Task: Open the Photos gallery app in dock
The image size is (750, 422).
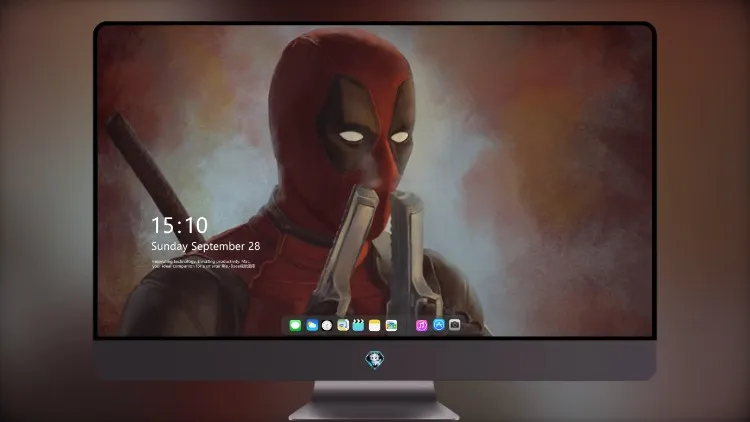Action: [x=391, y=325]
